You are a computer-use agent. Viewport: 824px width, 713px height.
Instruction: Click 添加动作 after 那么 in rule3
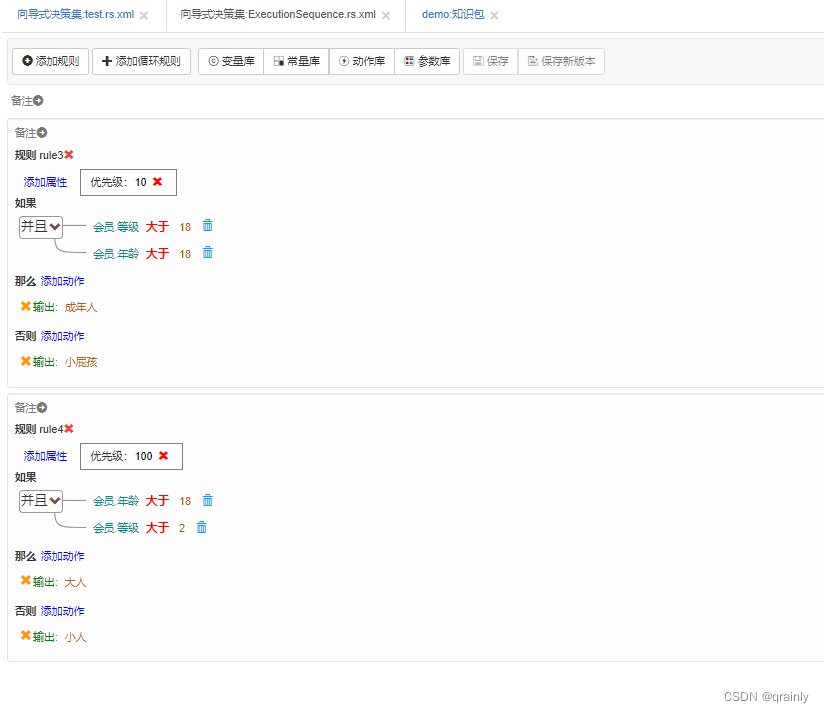[x=63, y=282]
